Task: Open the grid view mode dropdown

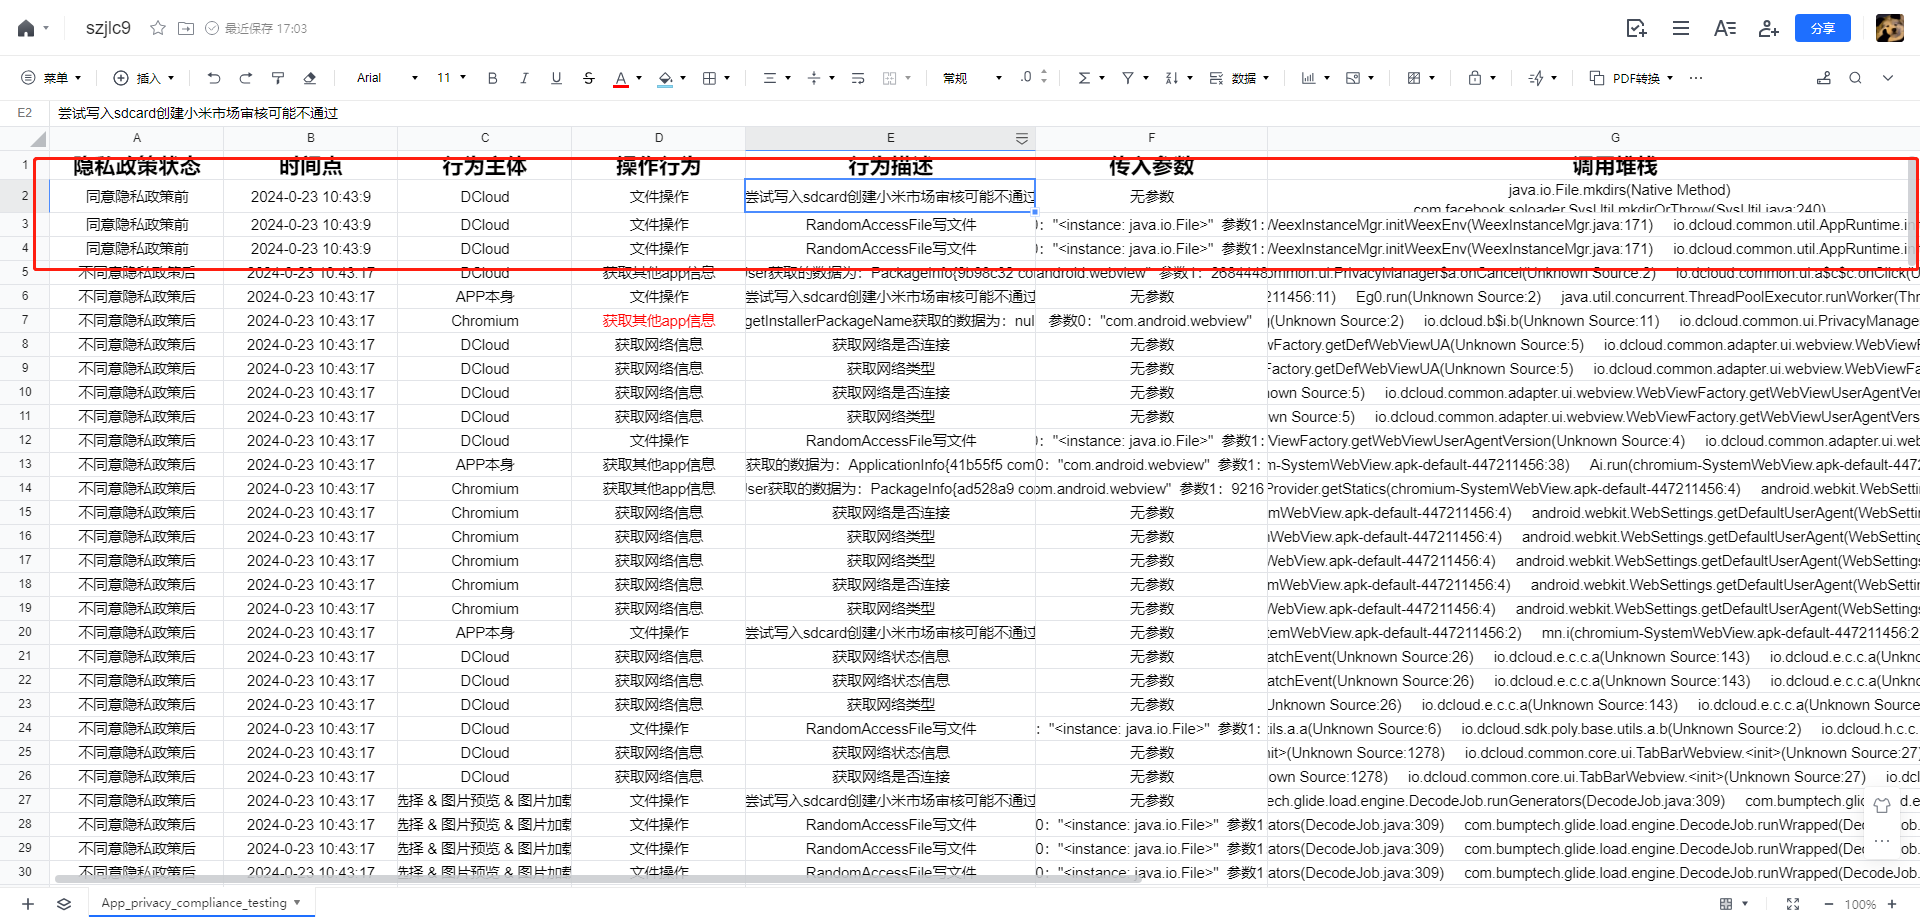Action: (1733, 904)
